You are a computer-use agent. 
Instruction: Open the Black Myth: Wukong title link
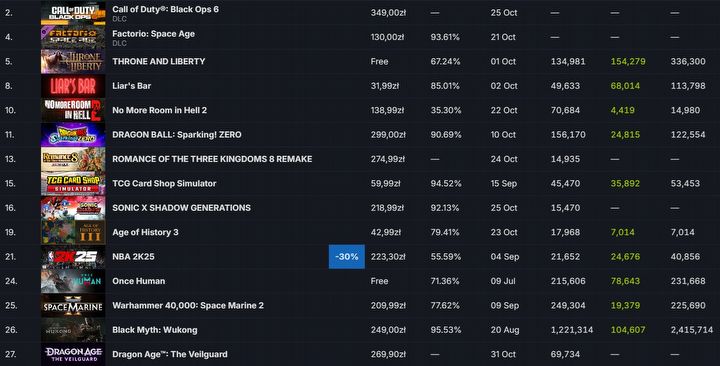pyautogui.click(x=155, y=330)
